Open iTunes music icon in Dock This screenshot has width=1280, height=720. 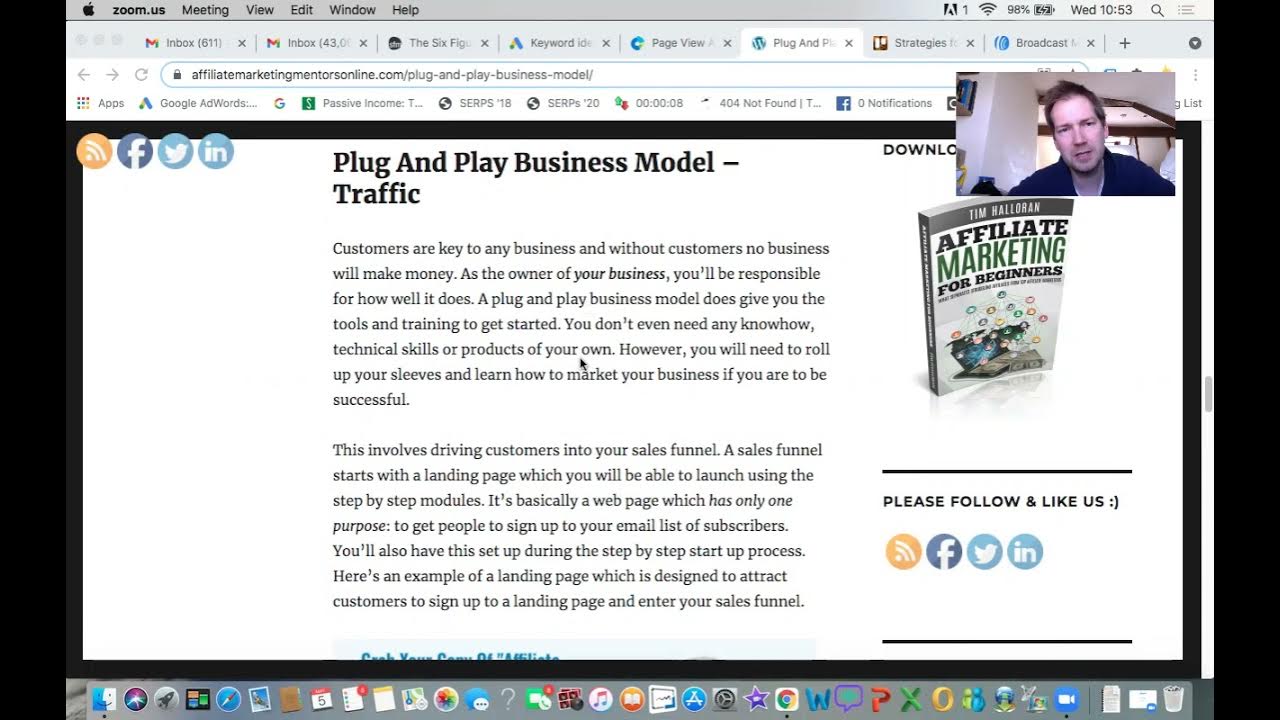coord(601,699)
